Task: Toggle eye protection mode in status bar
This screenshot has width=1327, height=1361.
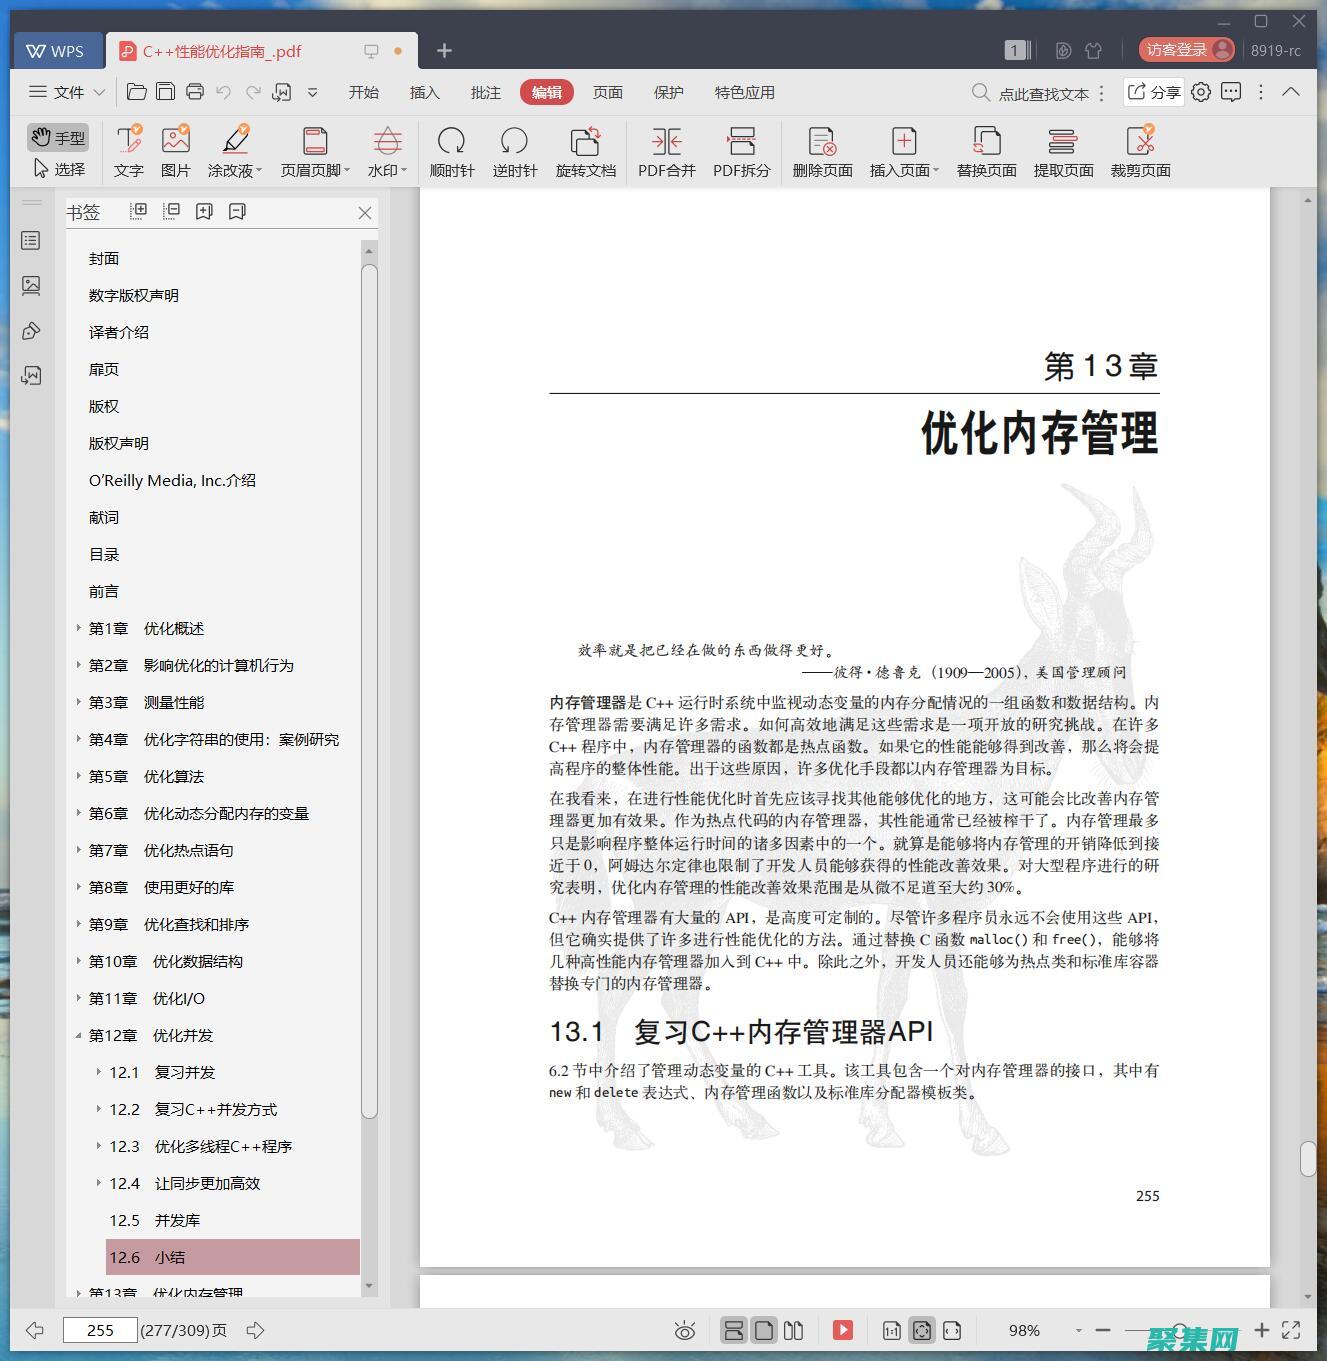Action: (685, 1330)
